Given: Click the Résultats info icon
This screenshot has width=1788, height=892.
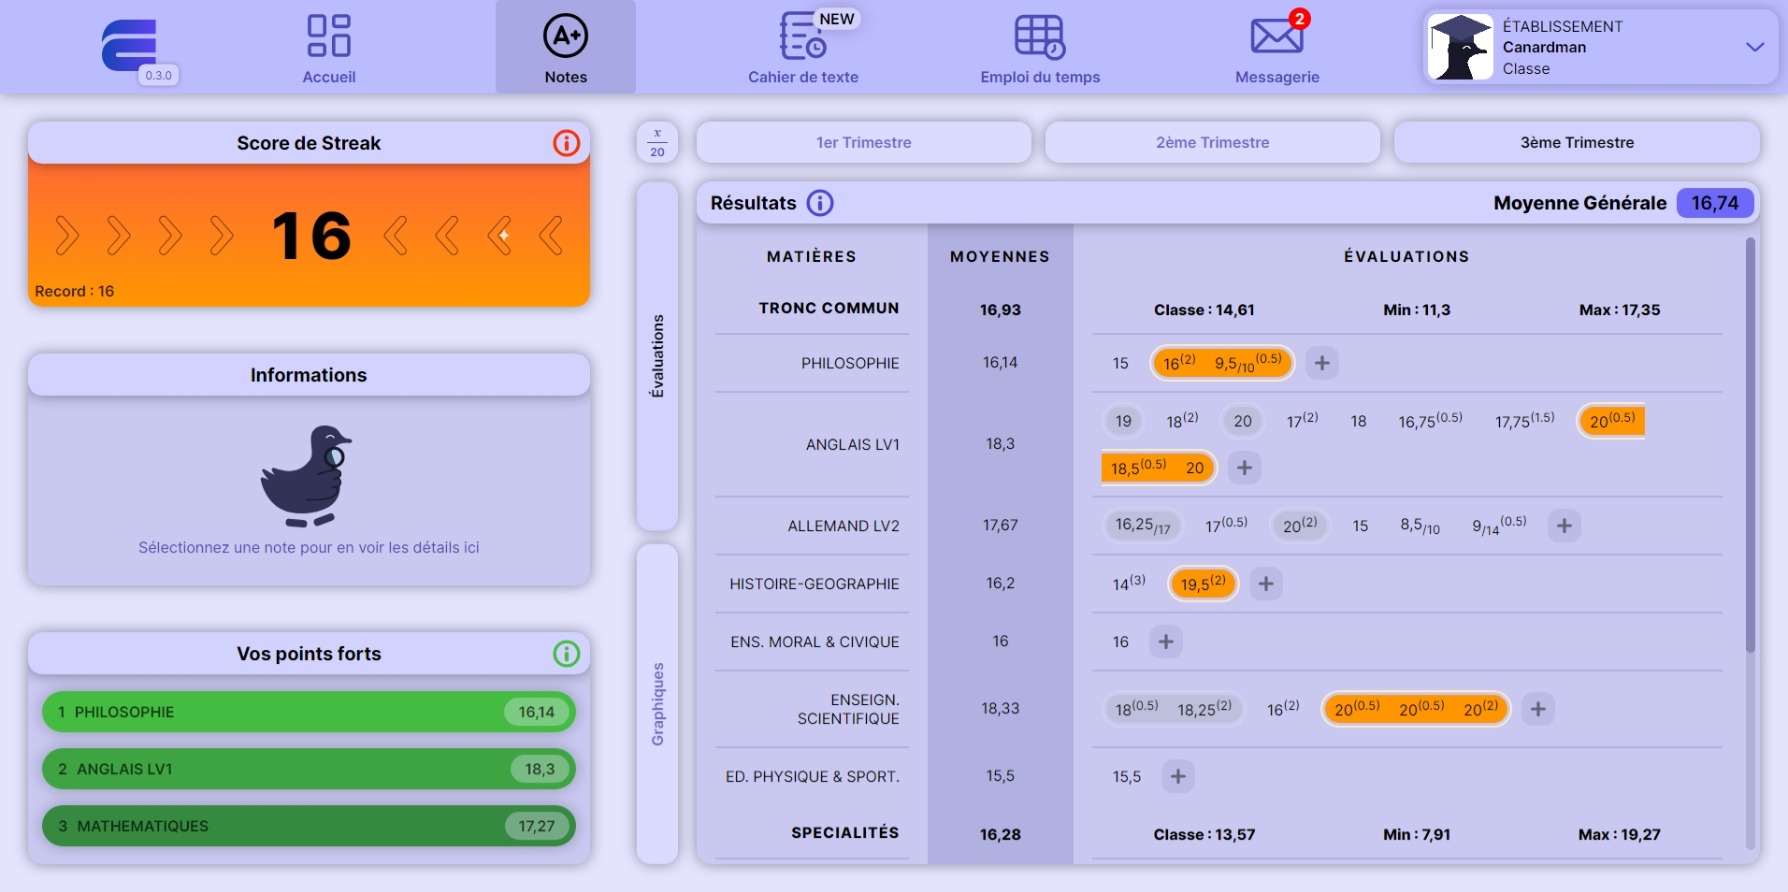Looking at the screenshot, I should click(820, 203).
